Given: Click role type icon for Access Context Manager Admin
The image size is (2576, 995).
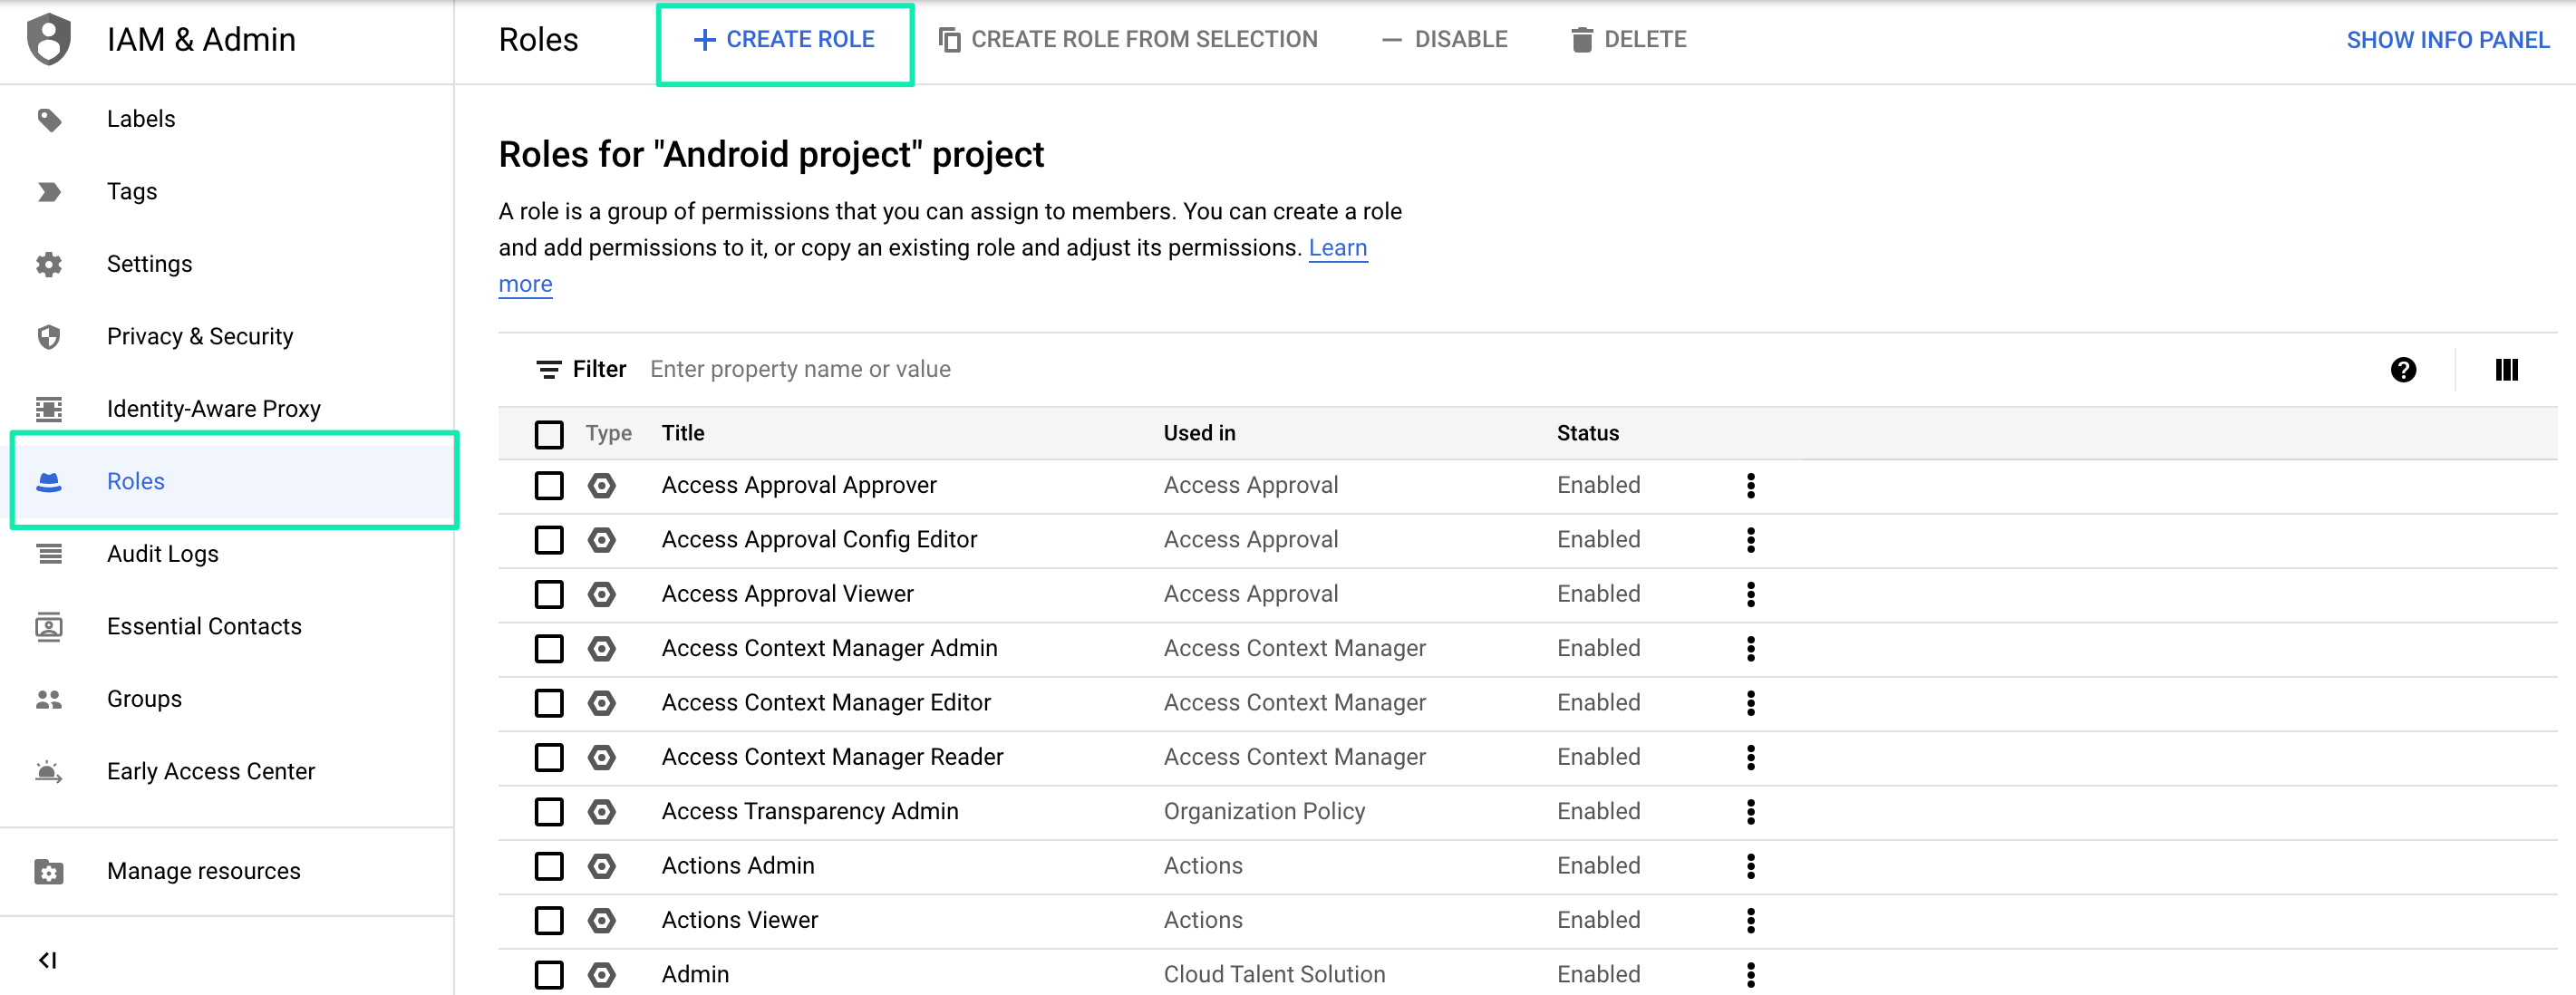Looking at the screenshot, I should [x=601, y=649].
